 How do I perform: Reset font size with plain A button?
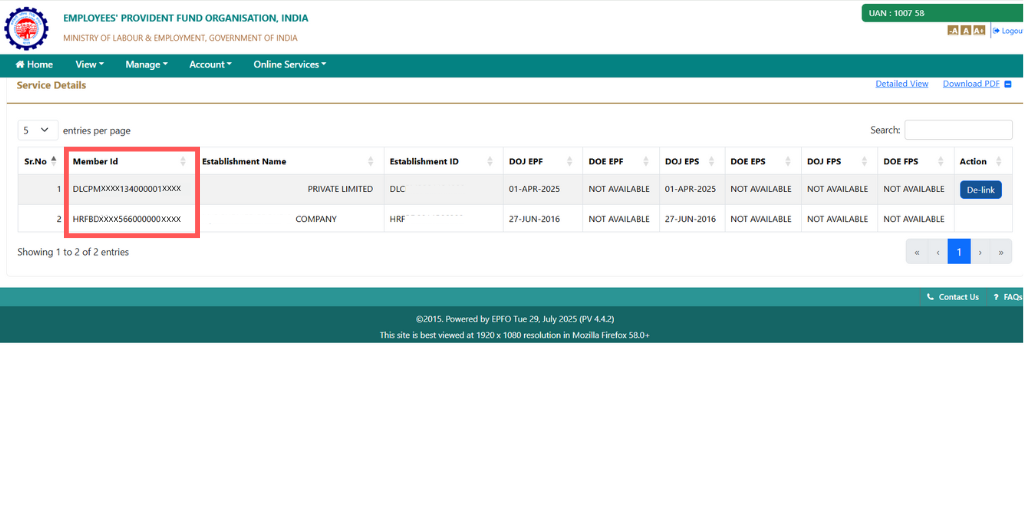pos(966,31)
